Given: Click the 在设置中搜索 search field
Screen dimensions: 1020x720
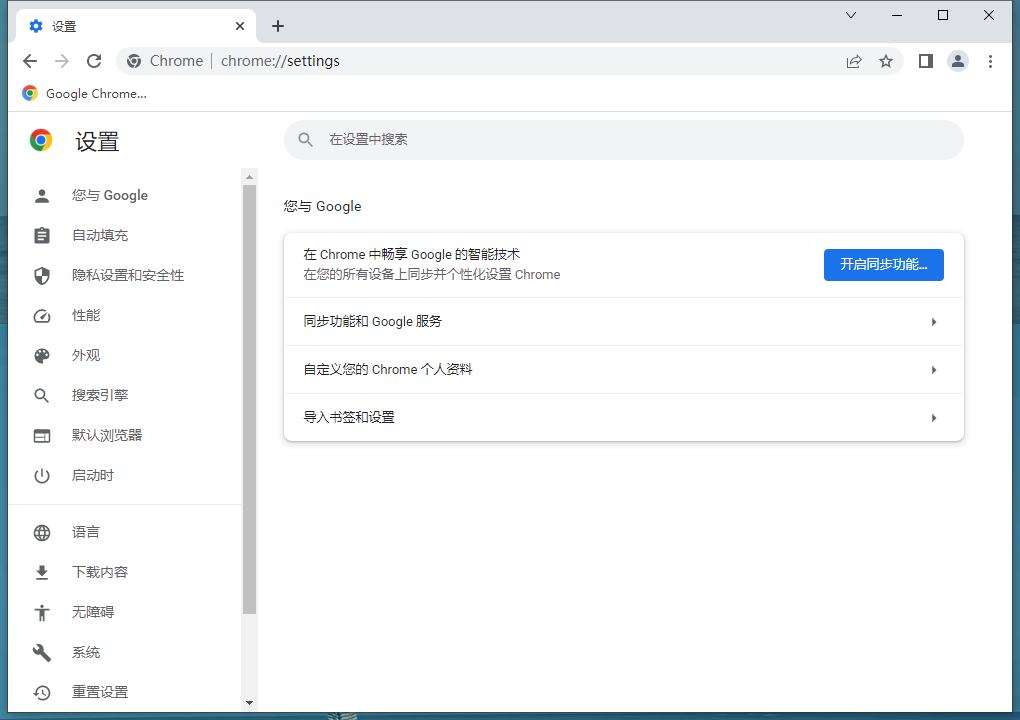Looking at the screenshot, I should (x=623, y=140).
